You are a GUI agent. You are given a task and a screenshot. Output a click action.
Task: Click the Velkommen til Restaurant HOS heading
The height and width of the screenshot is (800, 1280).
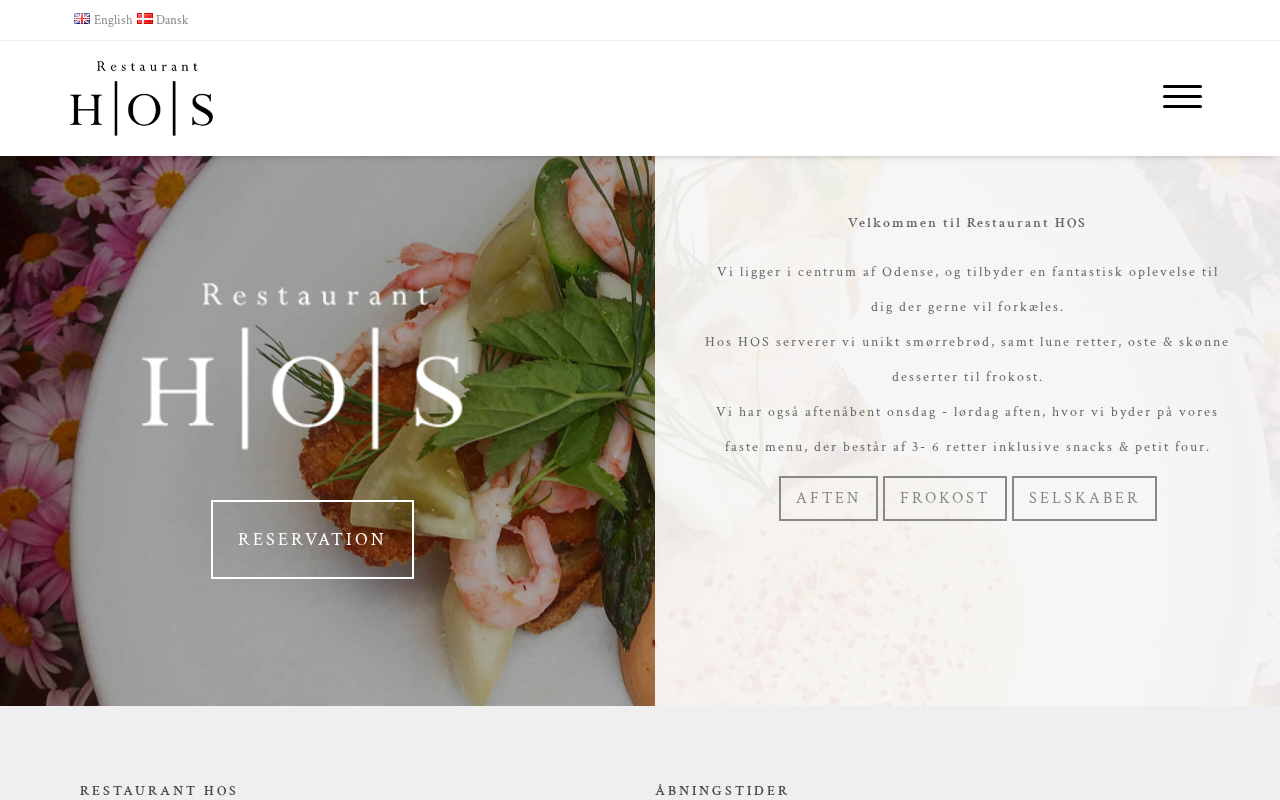coord(967,223)
